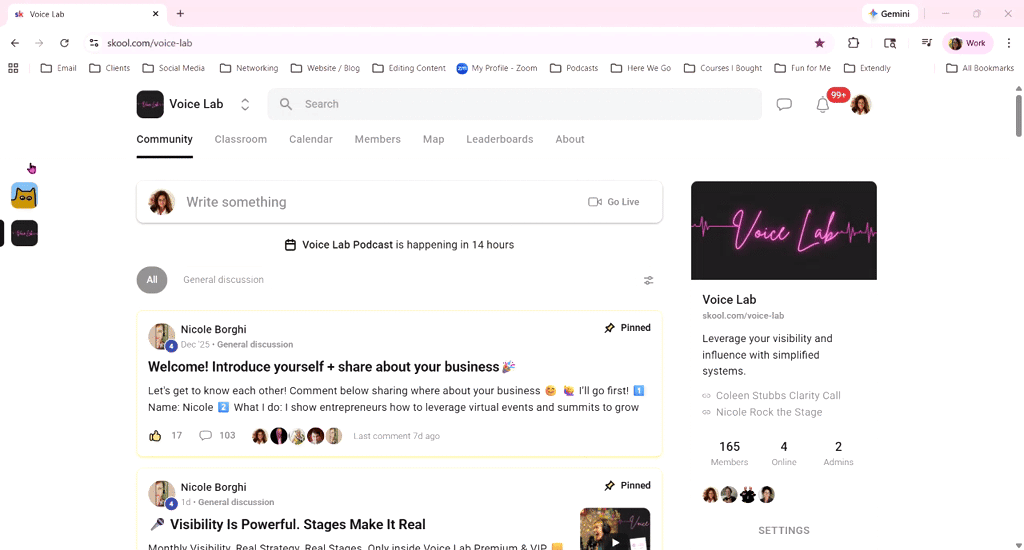
Task: Open the browser extensions puzzle icon
Action: [x=854, y=43]
